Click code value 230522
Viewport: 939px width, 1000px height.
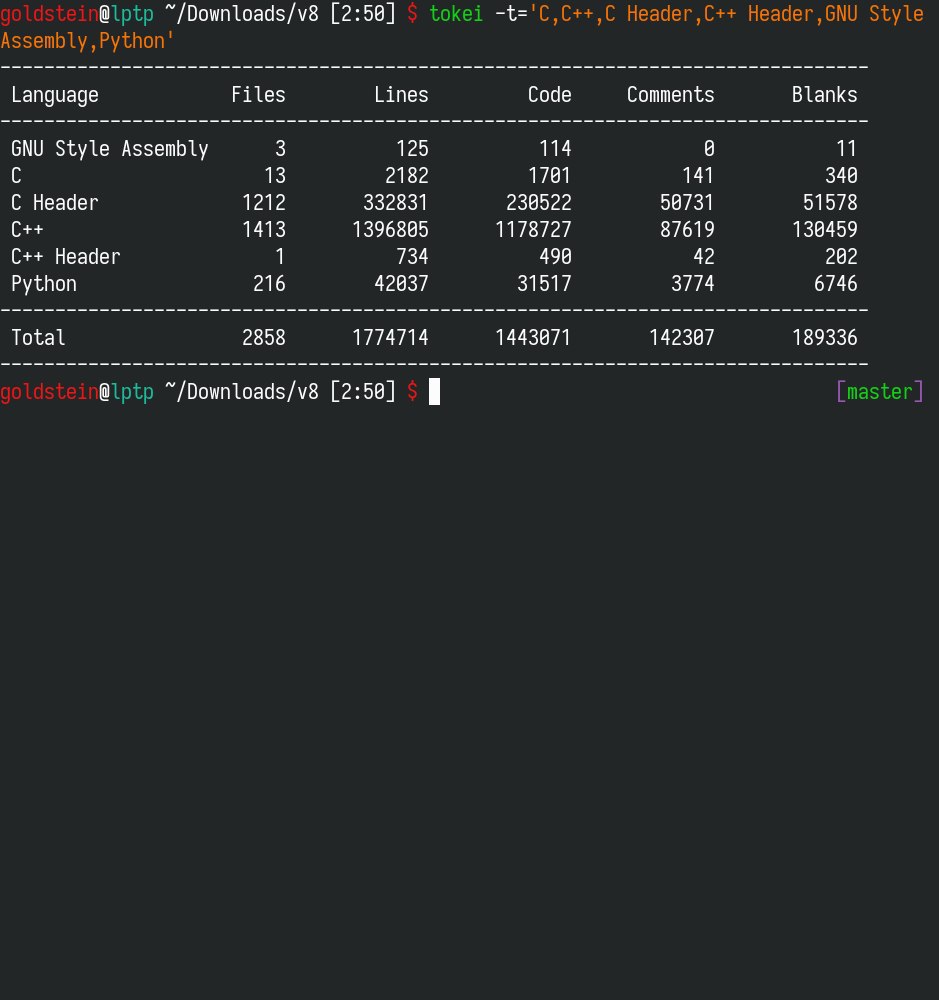click(x=539, y=203)
